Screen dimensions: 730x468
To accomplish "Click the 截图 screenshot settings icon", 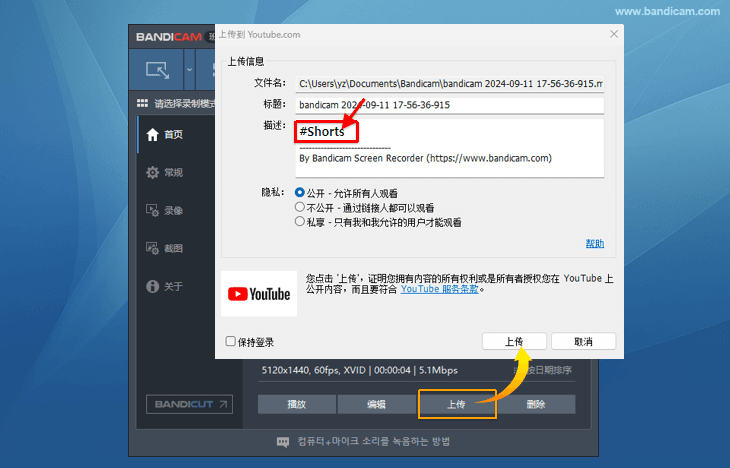I will click(x=152, y=248).
